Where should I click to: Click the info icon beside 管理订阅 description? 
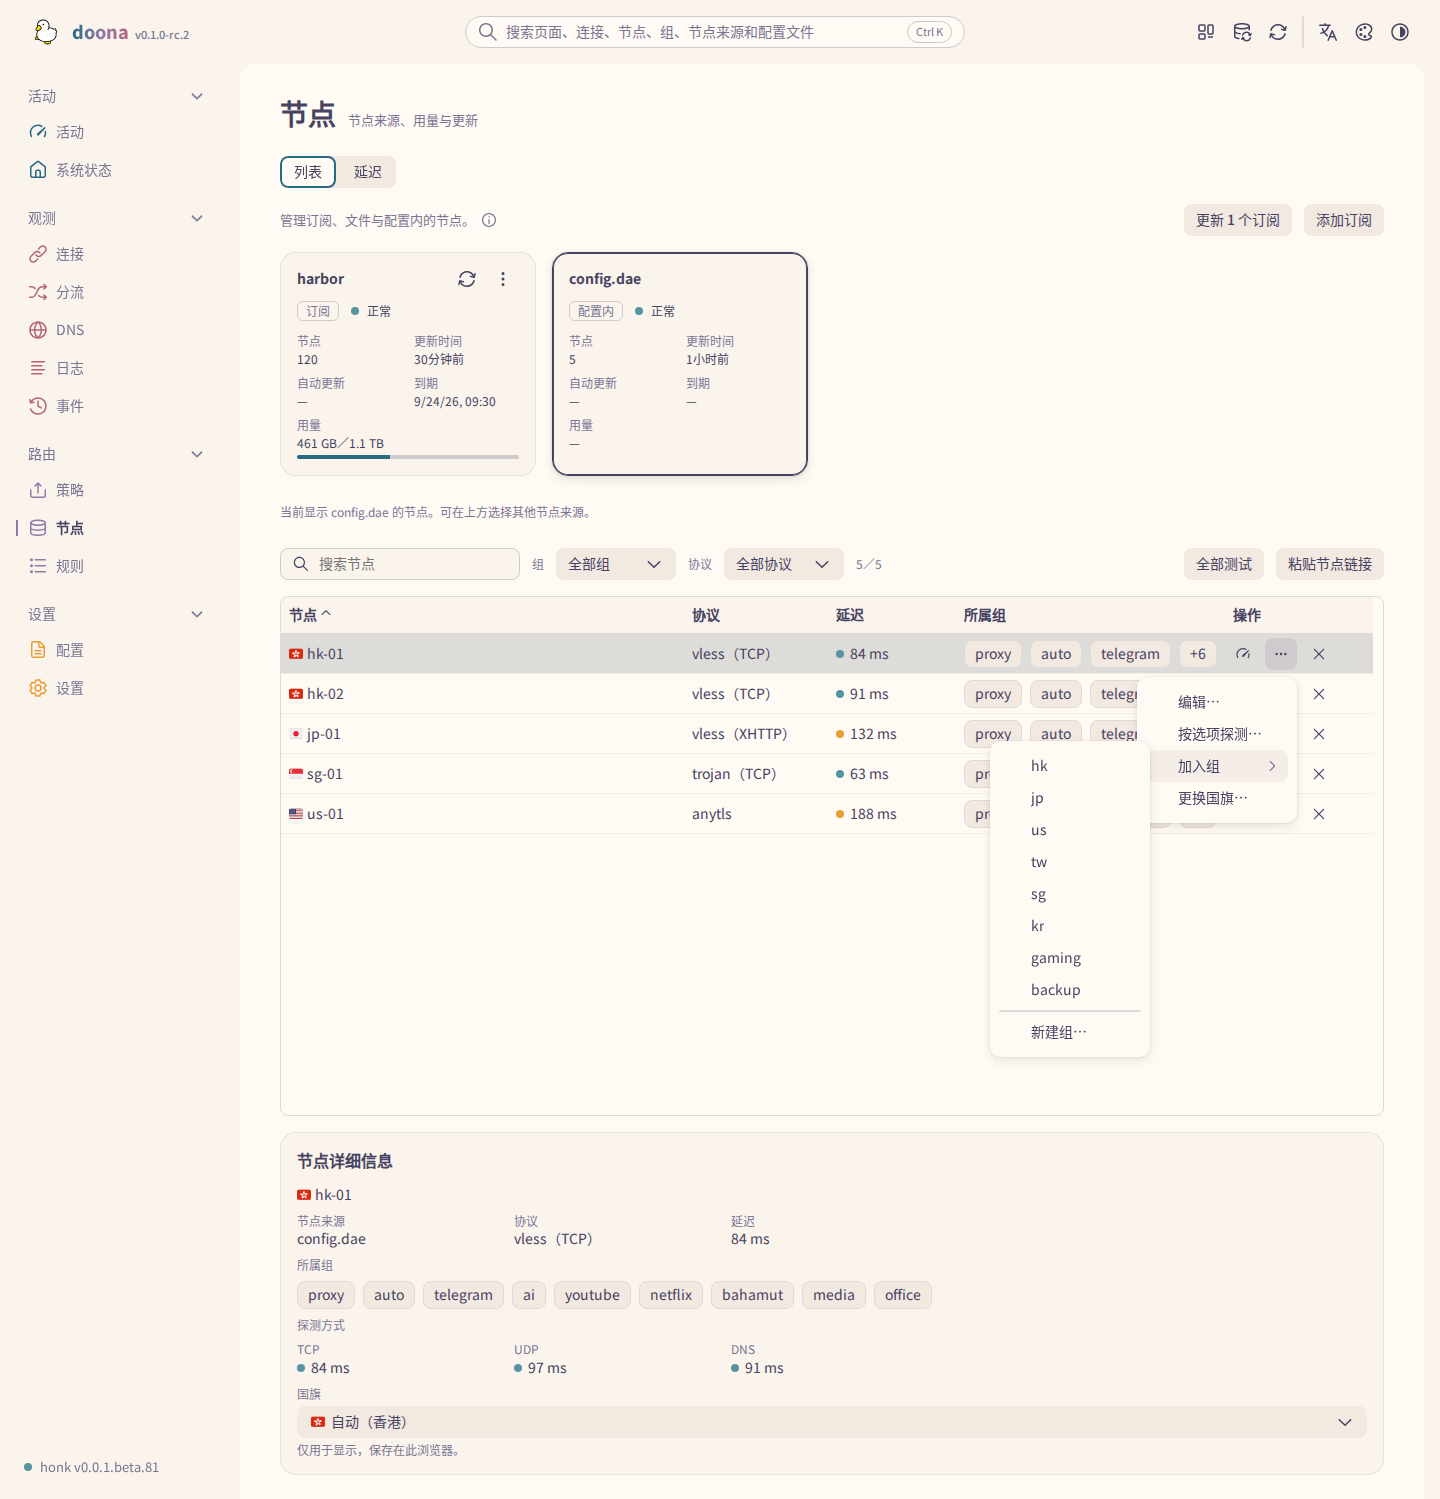(x=489, y=220)
